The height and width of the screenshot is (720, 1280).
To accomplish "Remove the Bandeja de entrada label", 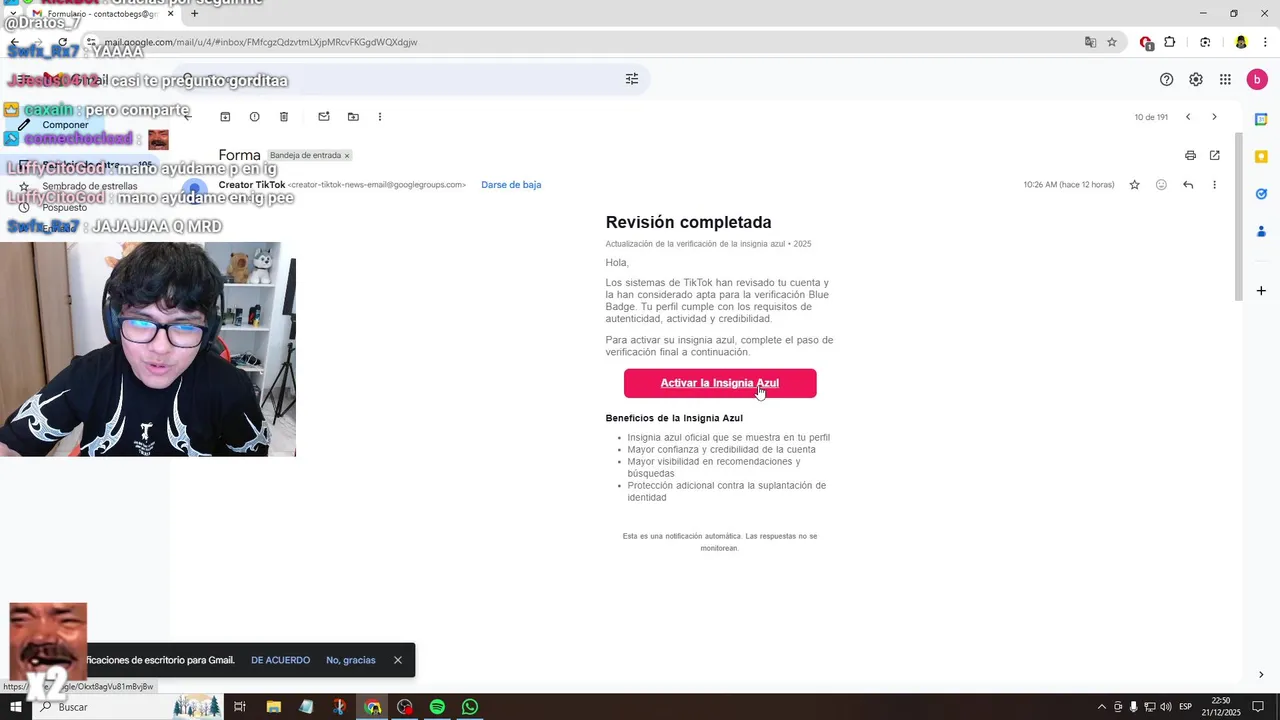I will [347, 156].
